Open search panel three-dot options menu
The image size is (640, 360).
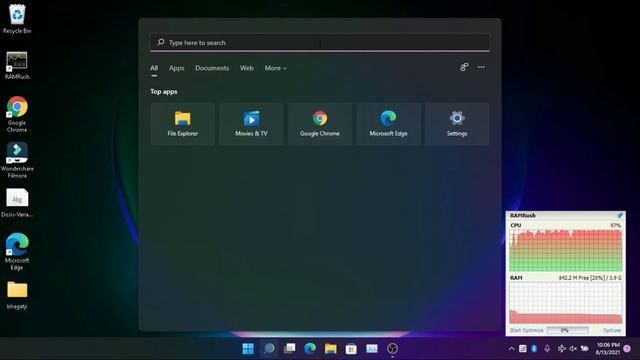[x=481, y=67]
